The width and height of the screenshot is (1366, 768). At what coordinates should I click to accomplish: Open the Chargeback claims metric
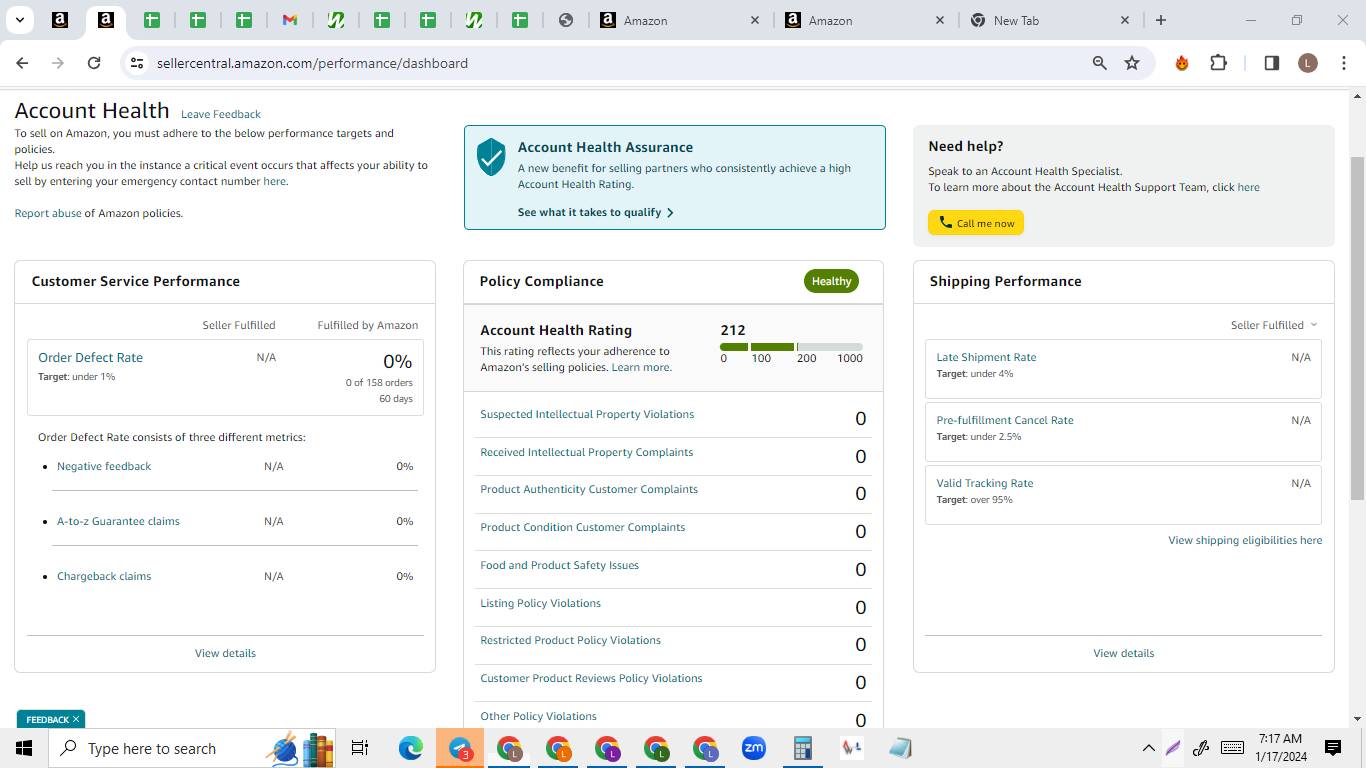click(x=104, y=576)
